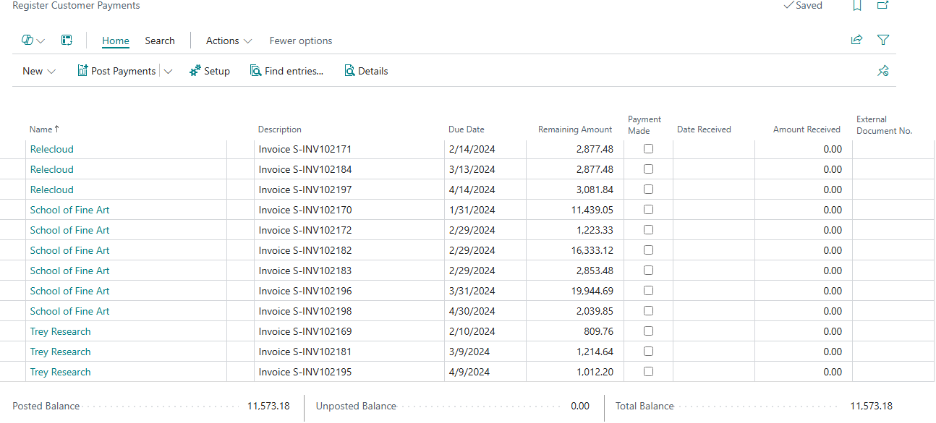Image resolution: width=936 pixels, height=423 pixels.
Task: Expand the New dropdown
Action: [39, 71]
